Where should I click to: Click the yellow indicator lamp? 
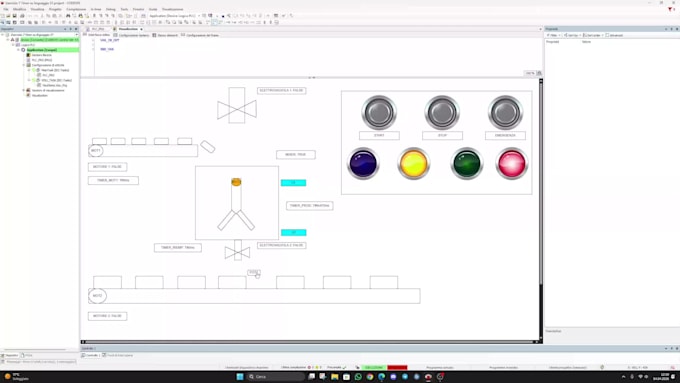(x=413, y=164)
